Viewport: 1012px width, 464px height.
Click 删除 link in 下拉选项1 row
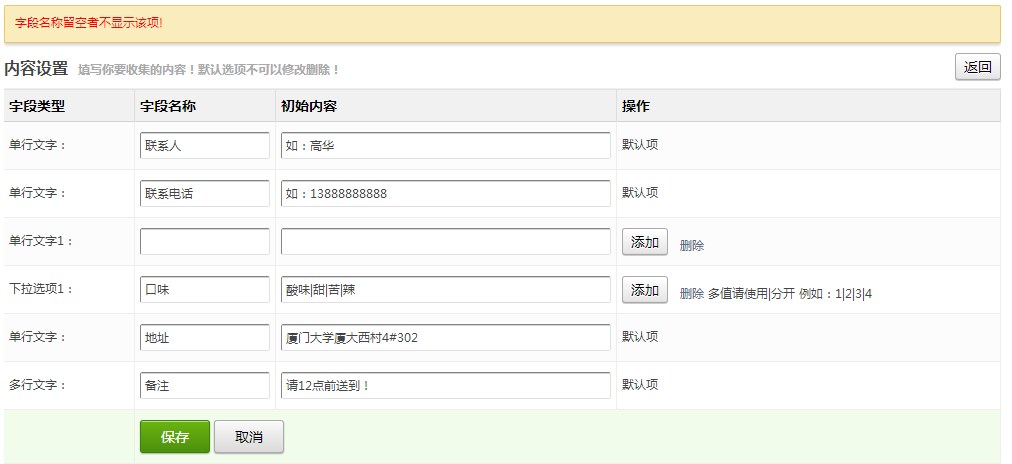[x=692, y=293]
